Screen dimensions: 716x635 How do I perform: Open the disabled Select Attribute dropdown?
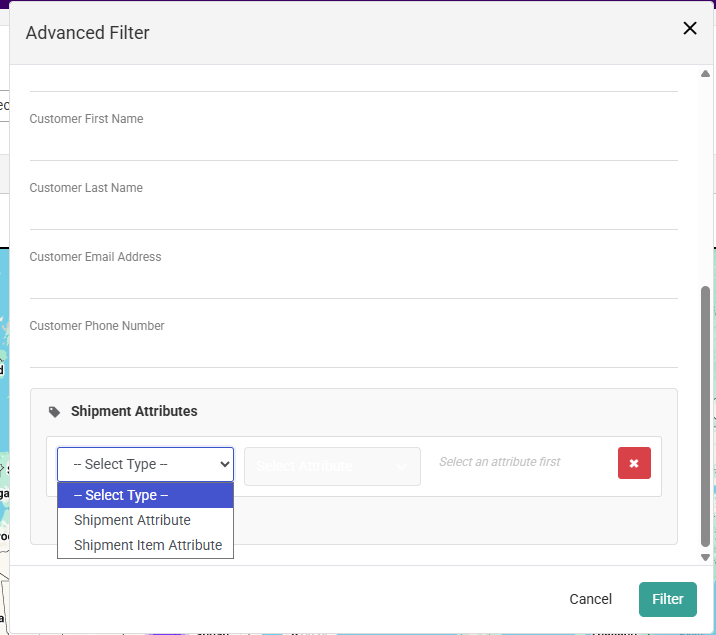tap(332, 466)
